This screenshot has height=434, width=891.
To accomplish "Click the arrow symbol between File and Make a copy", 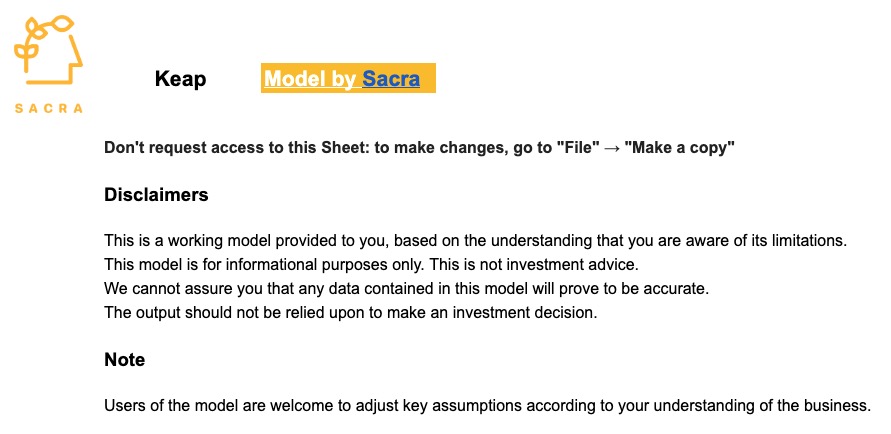I will (612, 148).
